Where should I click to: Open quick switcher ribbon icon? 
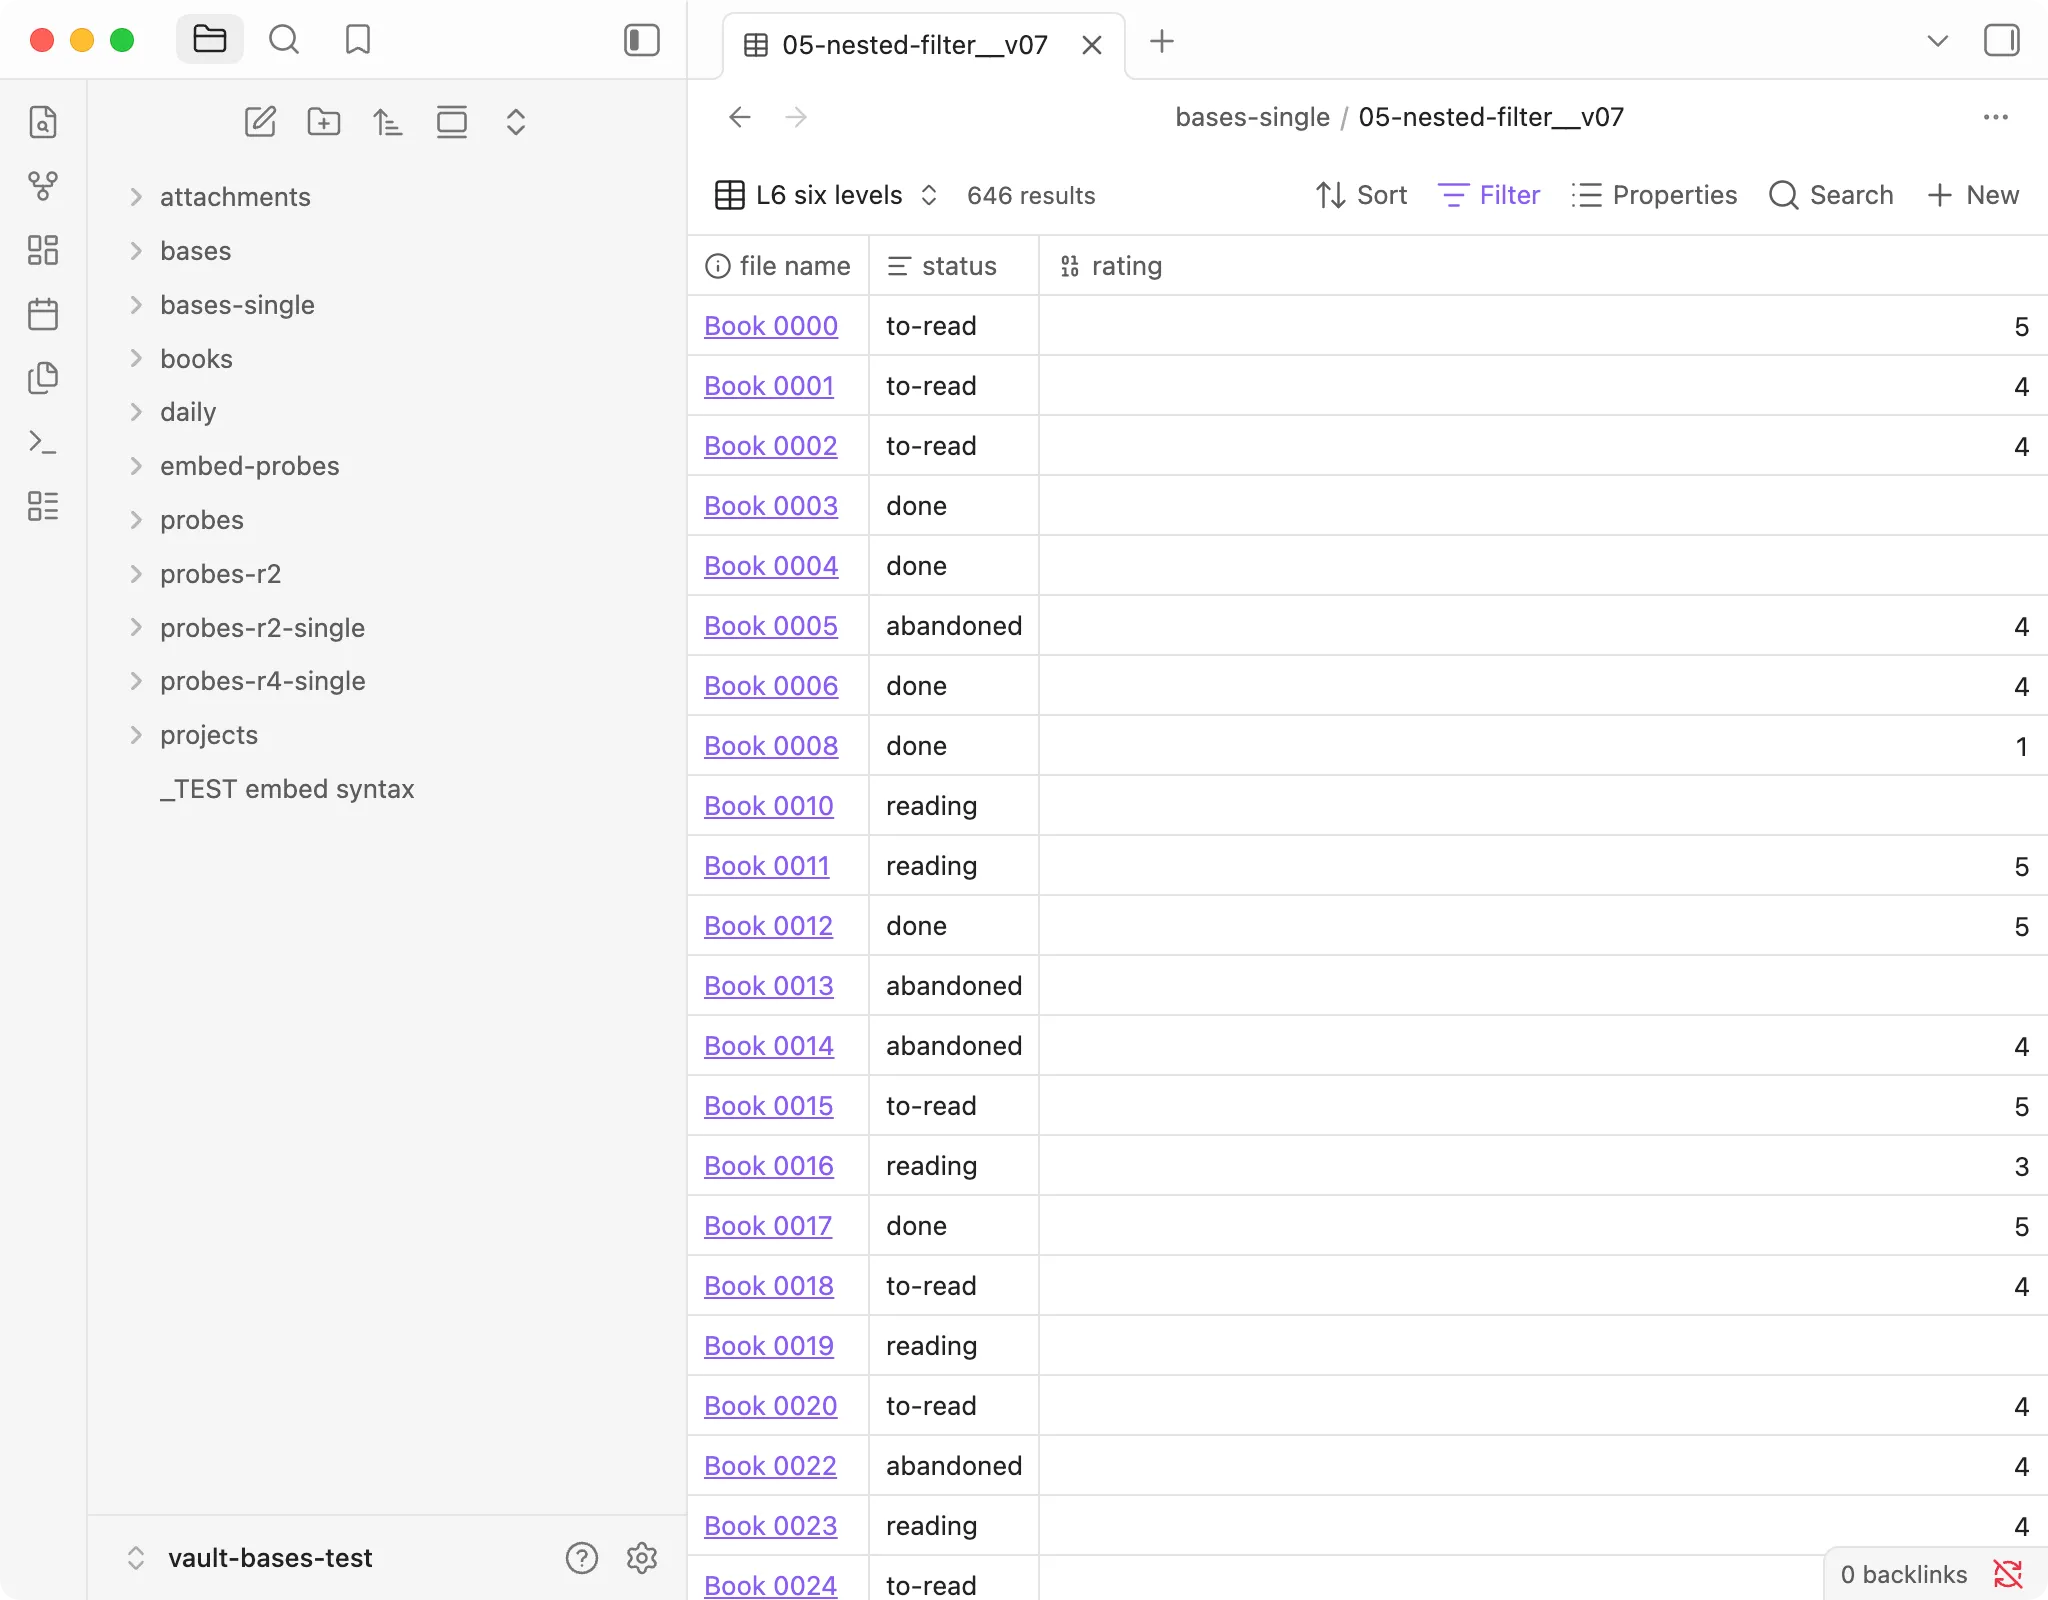tap(43, 122)
